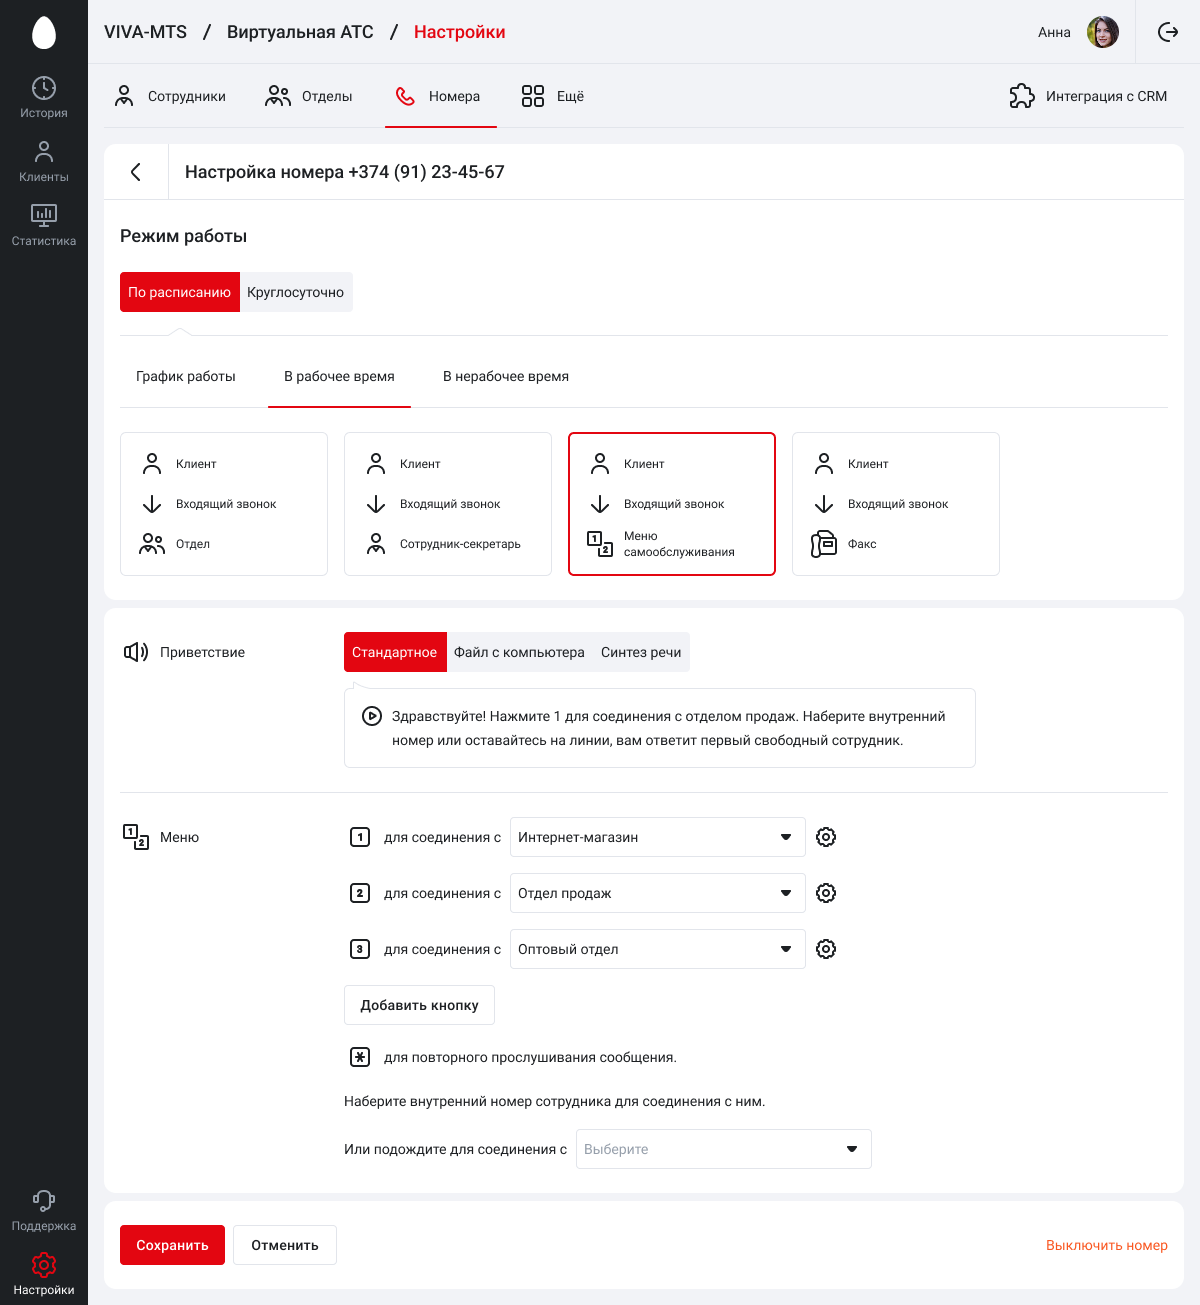Select the Факс call routing card
Viewport: 1200px width, 1305px height.
click(x=895, y=504)
